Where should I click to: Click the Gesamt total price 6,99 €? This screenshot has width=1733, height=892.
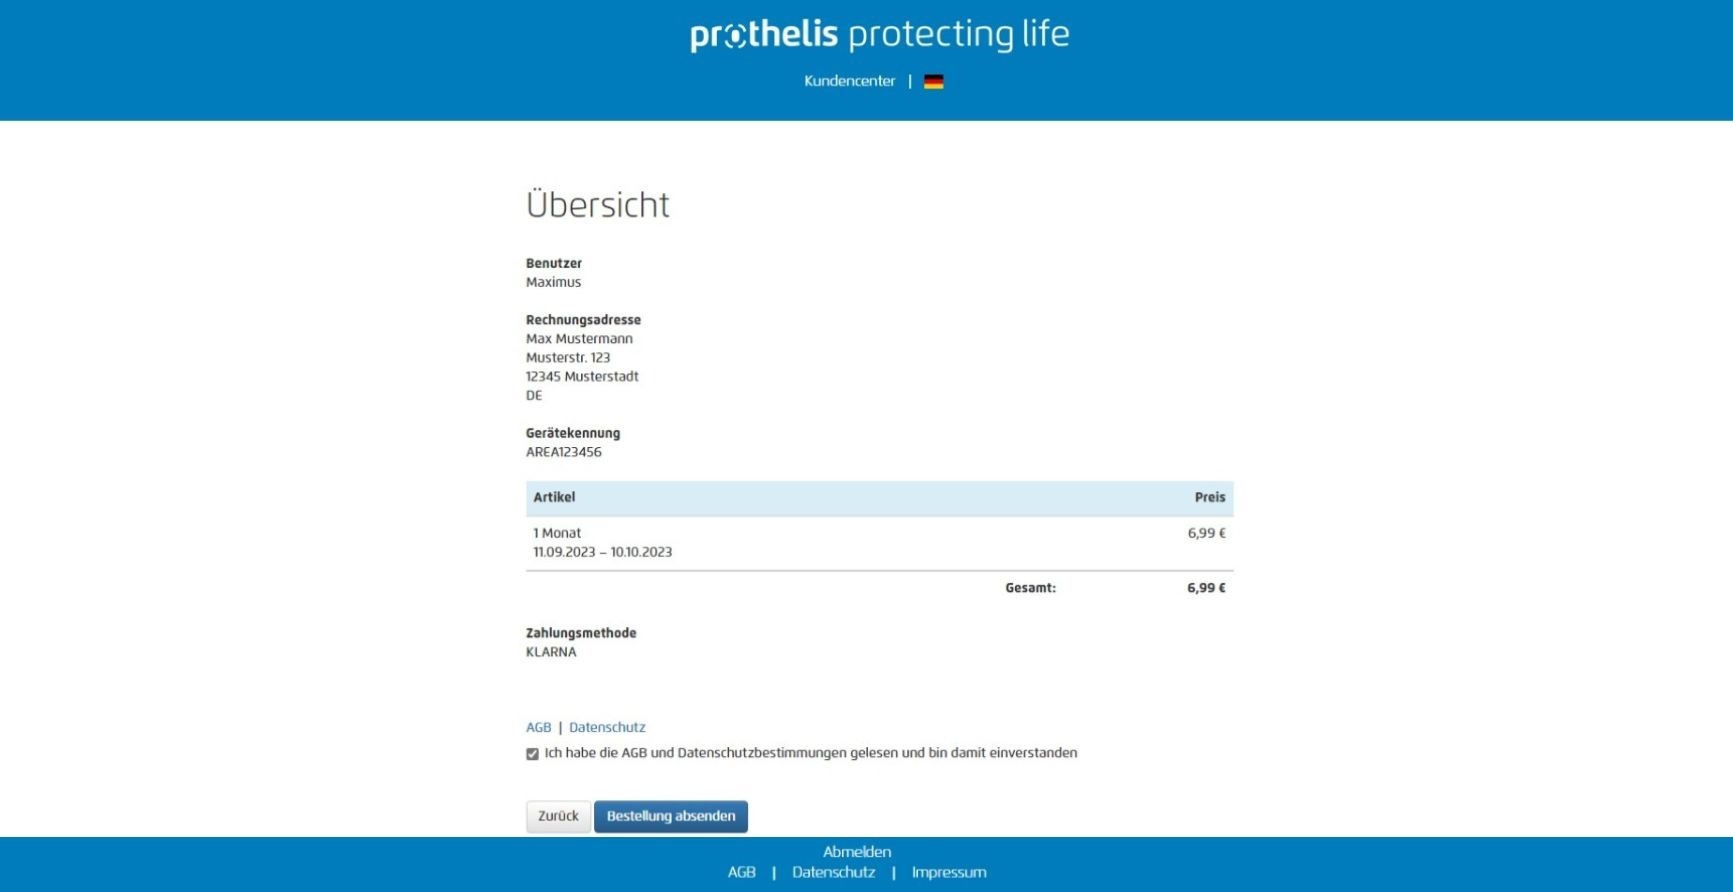1206,588
